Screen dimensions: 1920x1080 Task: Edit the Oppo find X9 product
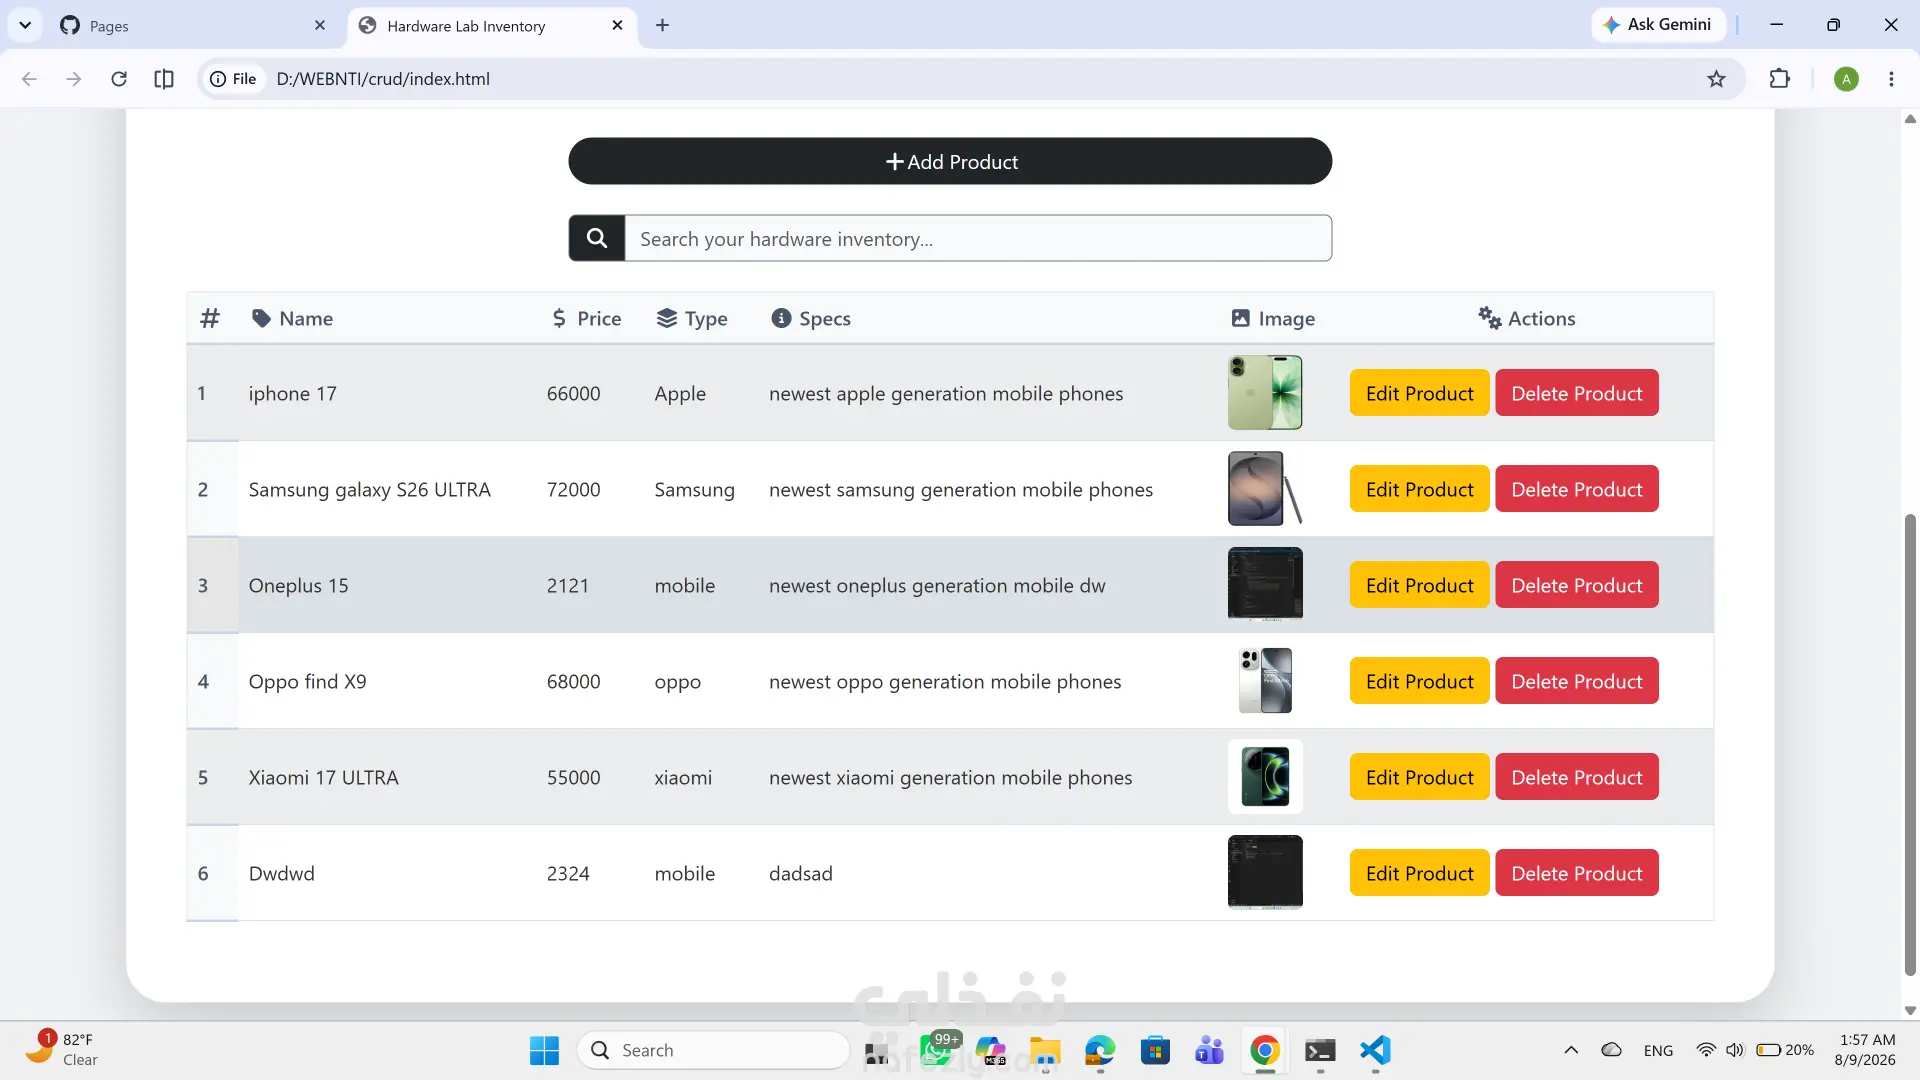(x=1419, y=681)
